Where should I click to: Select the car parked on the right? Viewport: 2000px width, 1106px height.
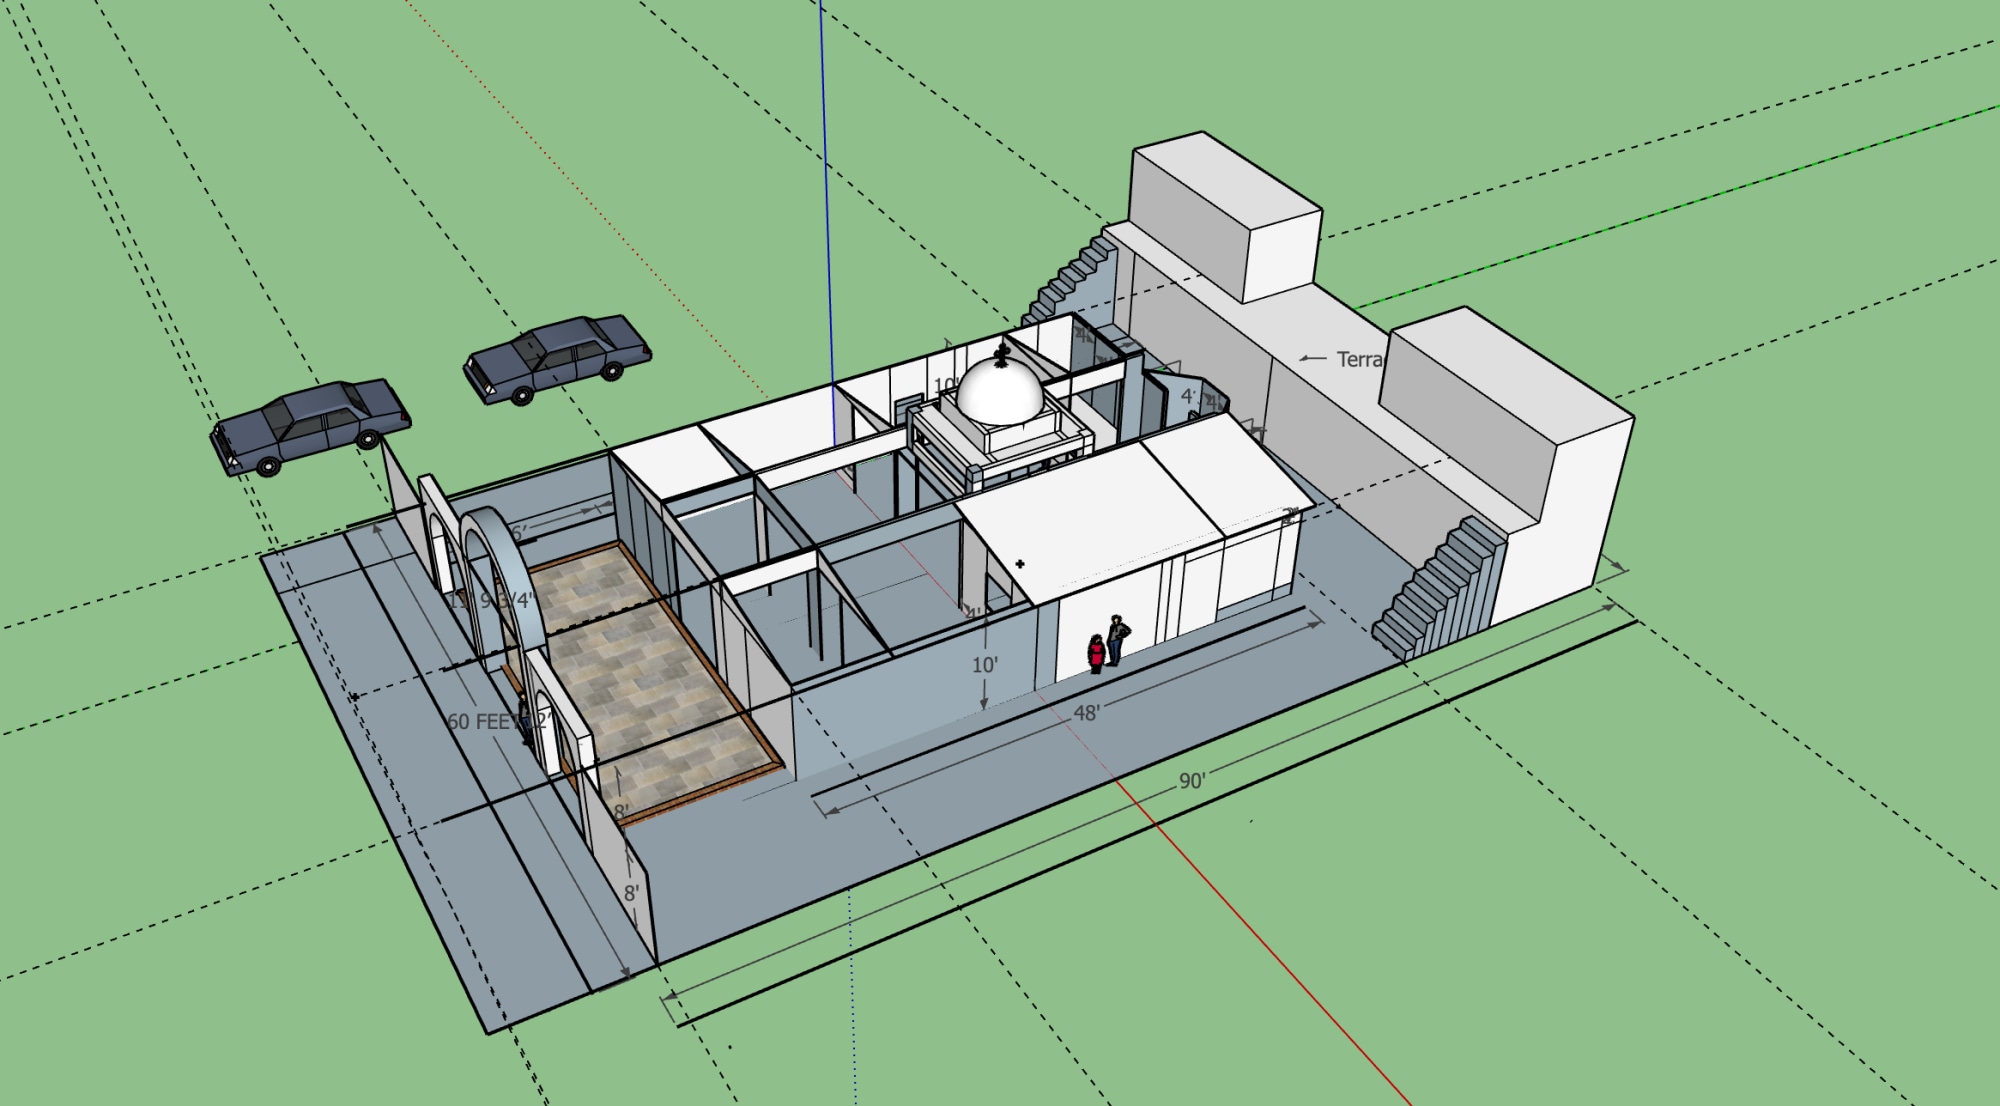pos(558,356)
